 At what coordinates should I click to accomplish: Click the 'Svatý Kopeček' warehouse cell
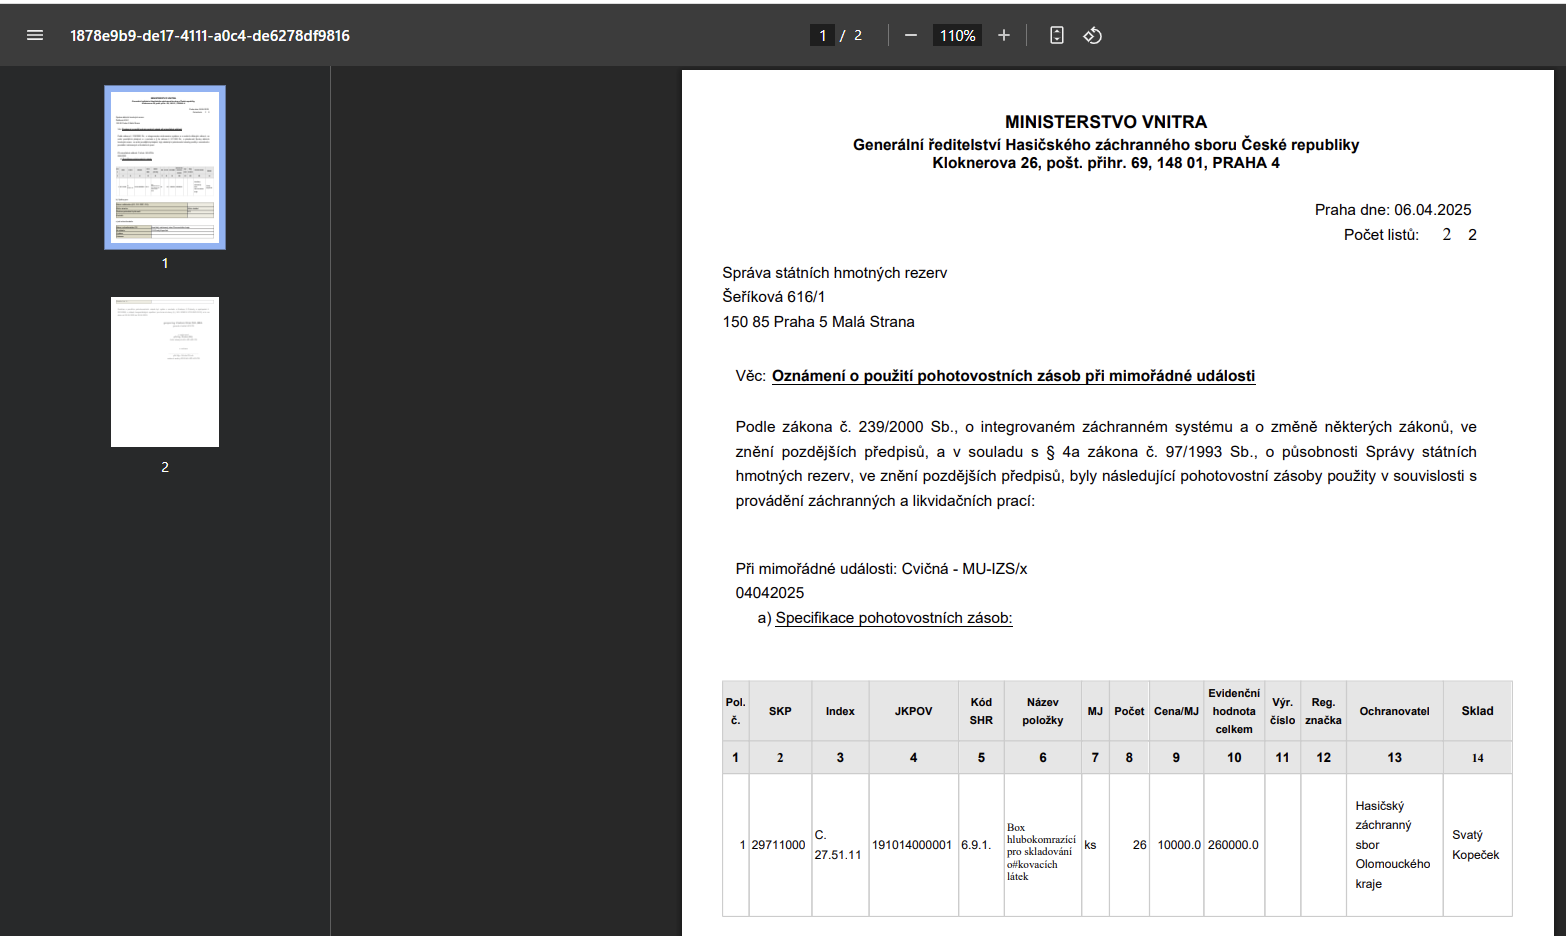coord(1475,845)
